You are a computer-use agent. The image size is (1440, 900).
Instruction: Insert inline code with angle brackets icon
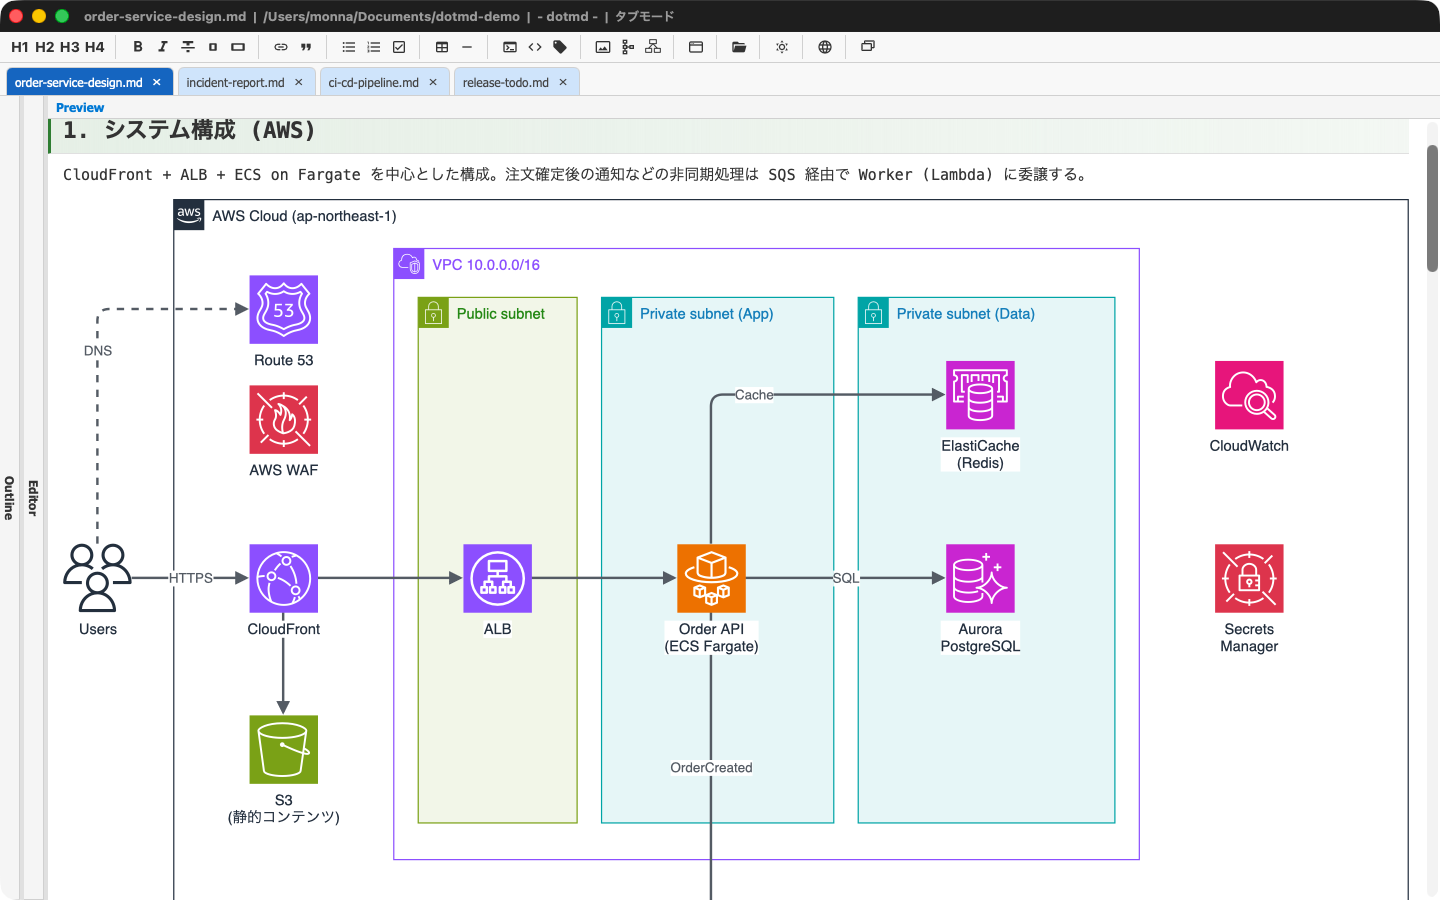point(535,47)
